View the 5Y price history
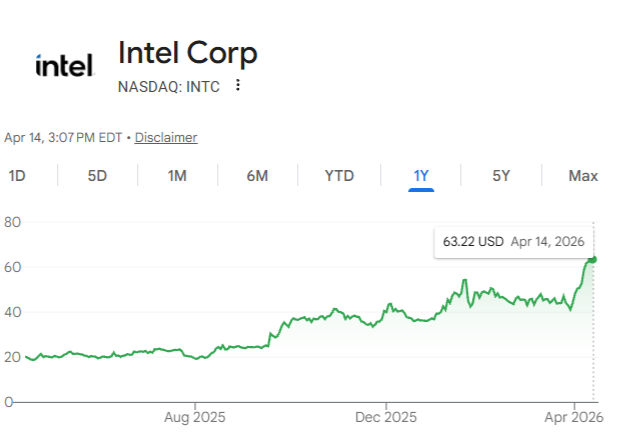 (x=501, y=176)
